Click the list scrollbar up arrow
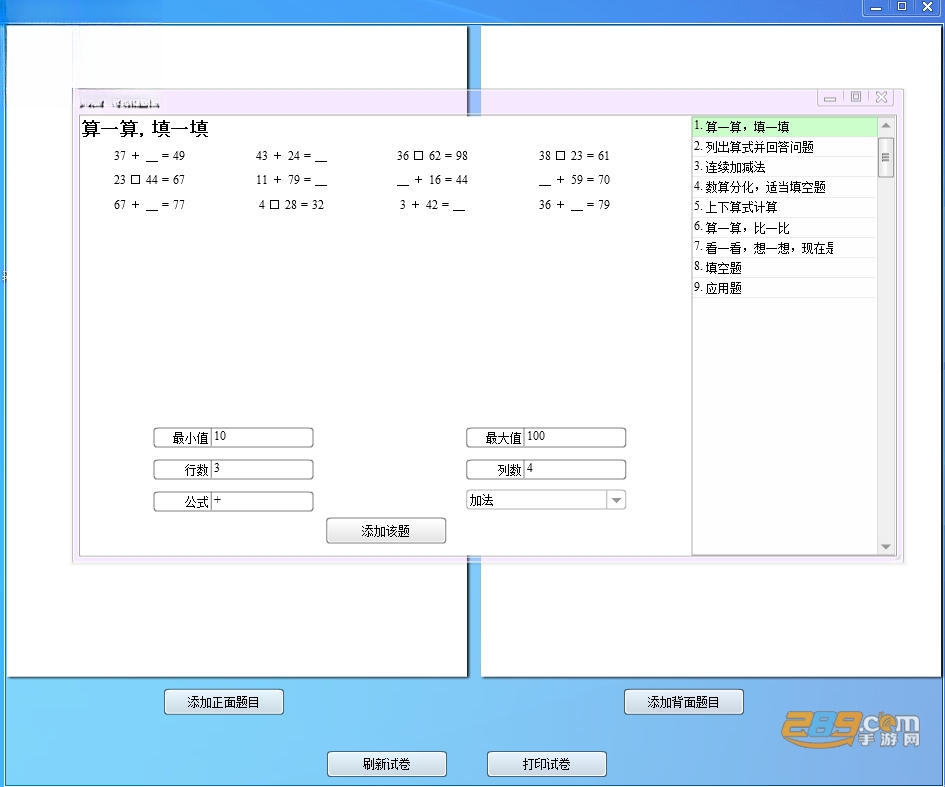945x787 pixels. [885, 125]
